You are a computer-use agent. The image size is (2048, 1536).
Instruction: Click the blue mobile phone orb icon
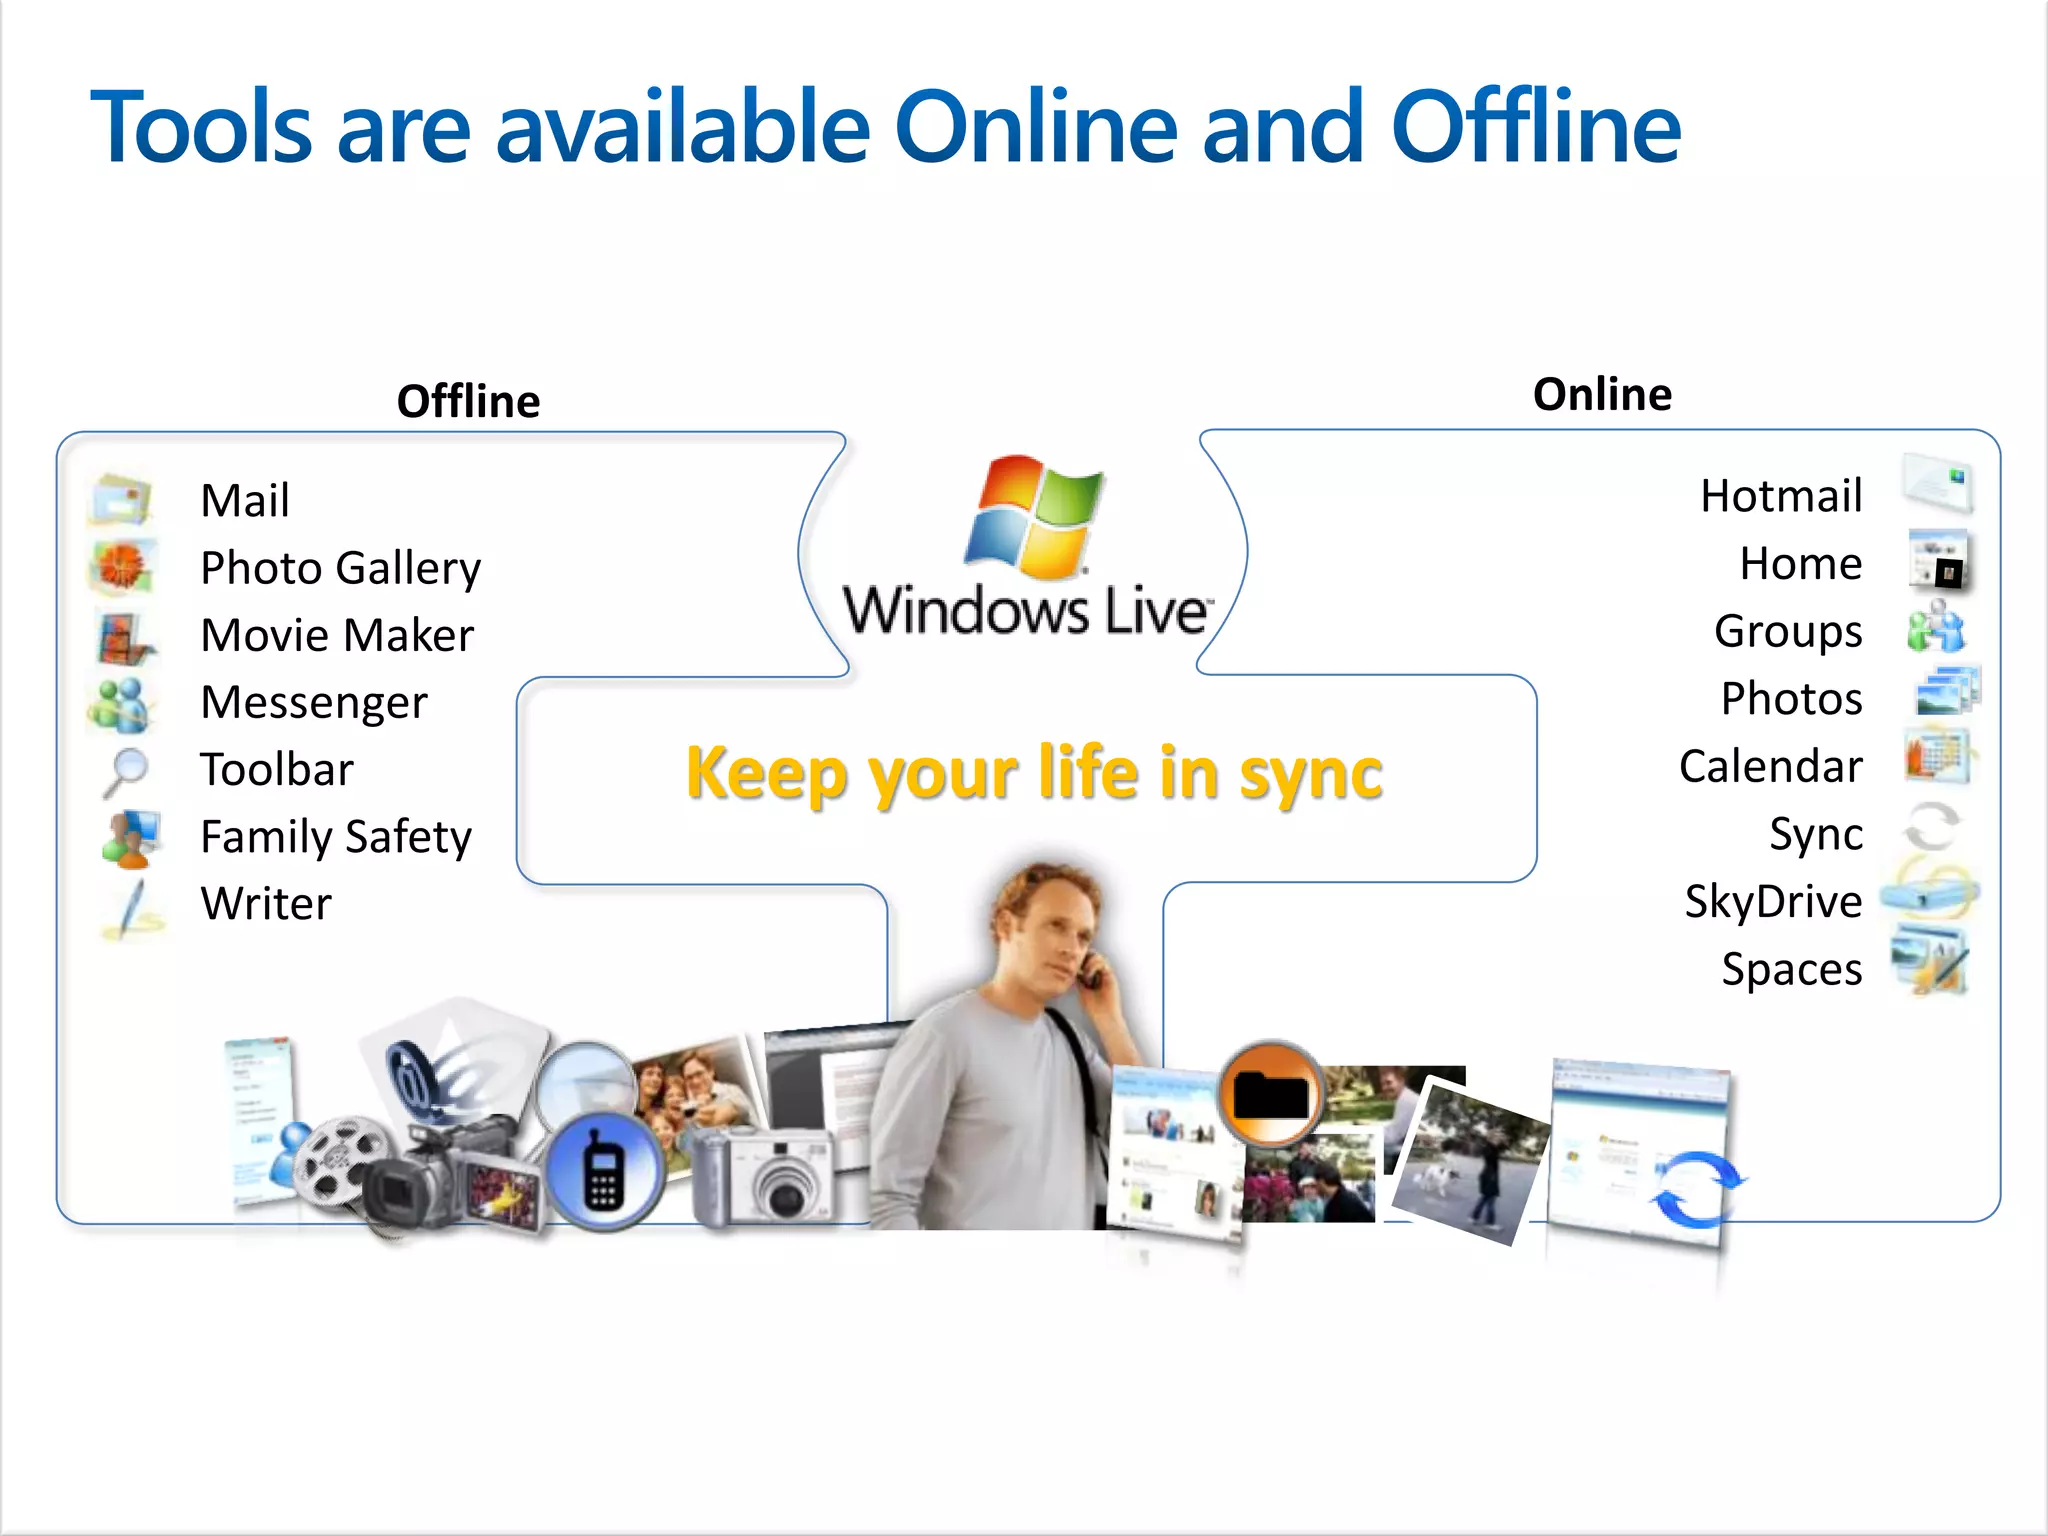click(605, 1171)
